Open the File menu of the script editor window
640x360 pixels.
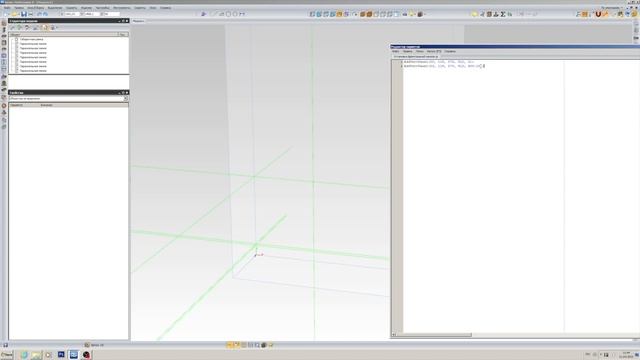(396, 51)
